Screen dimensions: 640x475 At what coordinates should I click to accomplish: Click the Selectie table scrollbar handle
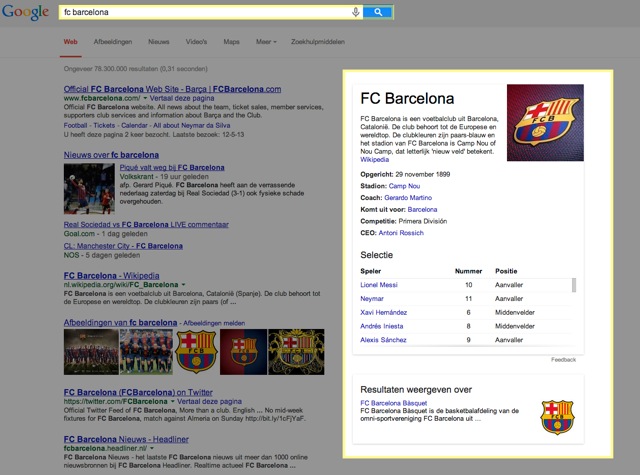pos(574,285)
